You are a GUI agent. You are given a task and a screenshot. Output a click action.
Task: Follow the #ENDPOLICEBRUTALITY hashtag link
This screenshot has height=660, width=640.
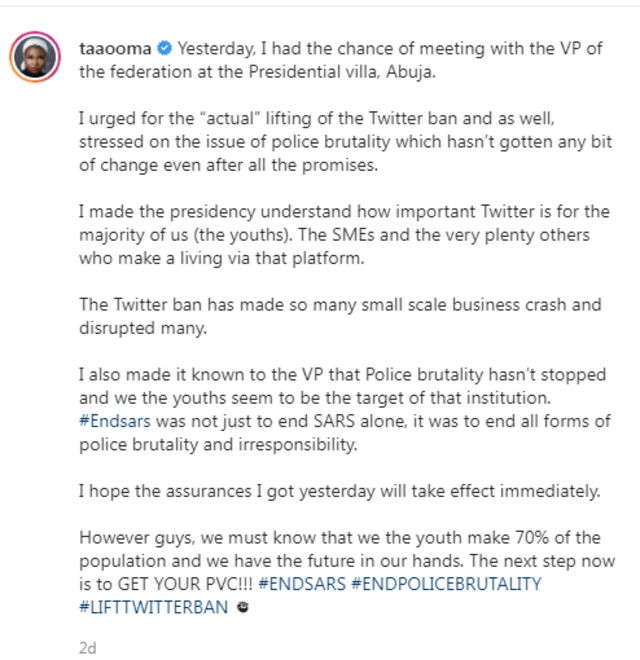446,584
